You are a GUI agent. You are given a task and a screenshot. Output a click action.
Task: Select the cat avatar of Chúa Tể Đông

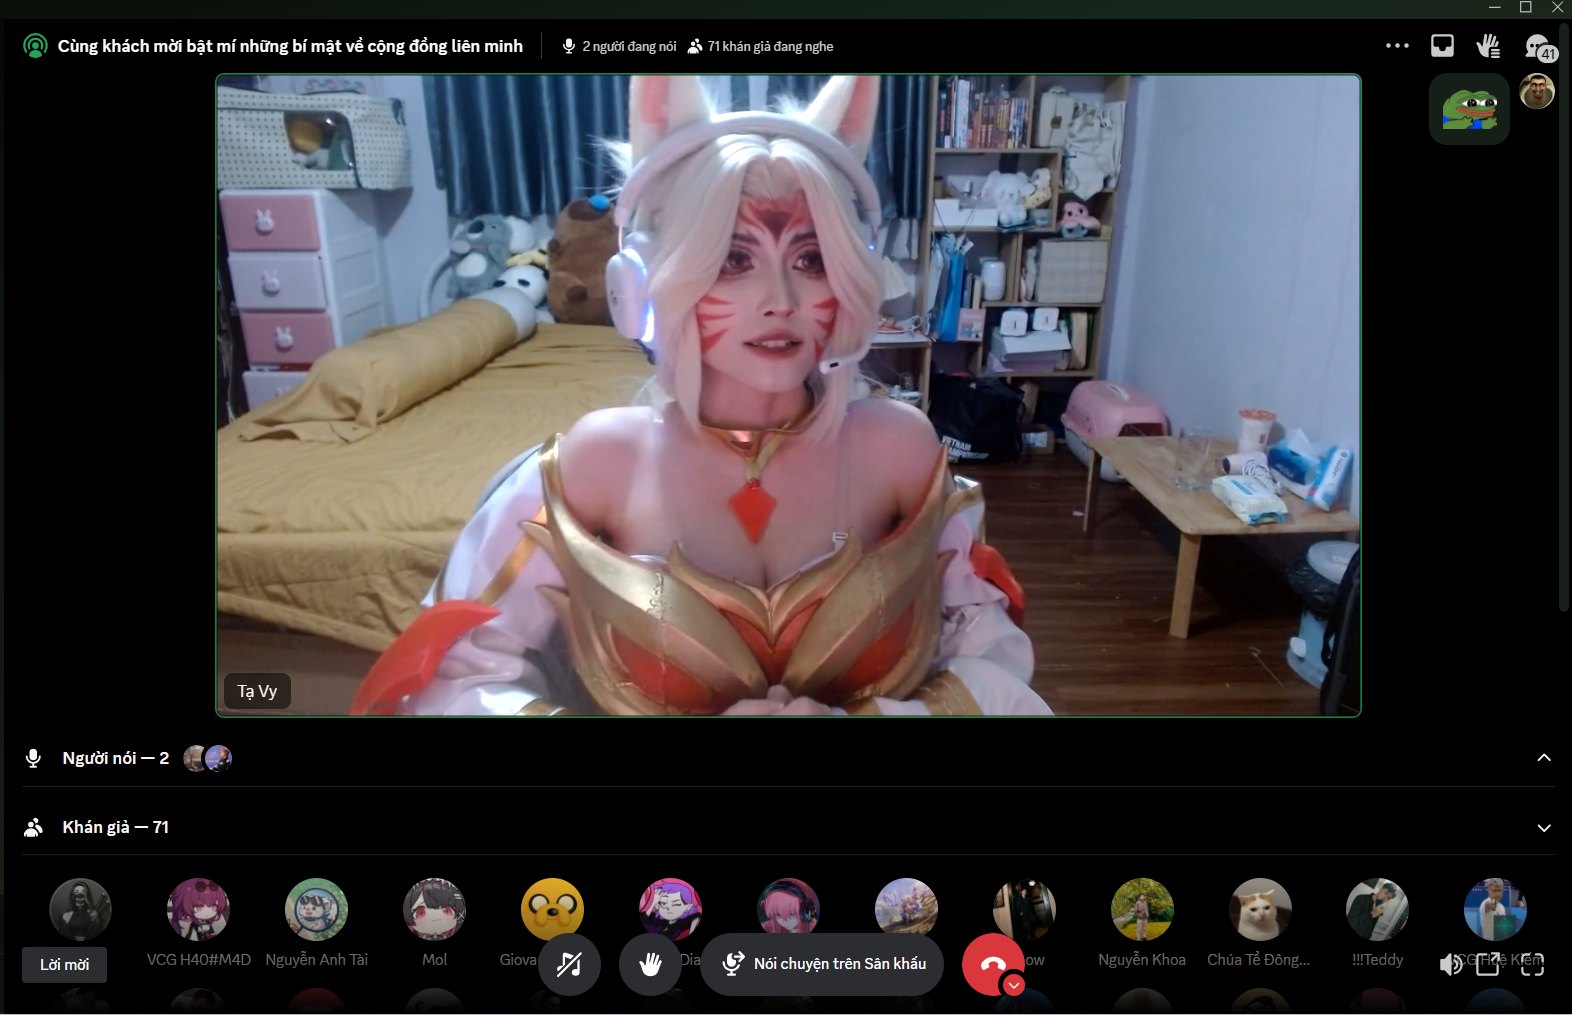(1260, 909)
